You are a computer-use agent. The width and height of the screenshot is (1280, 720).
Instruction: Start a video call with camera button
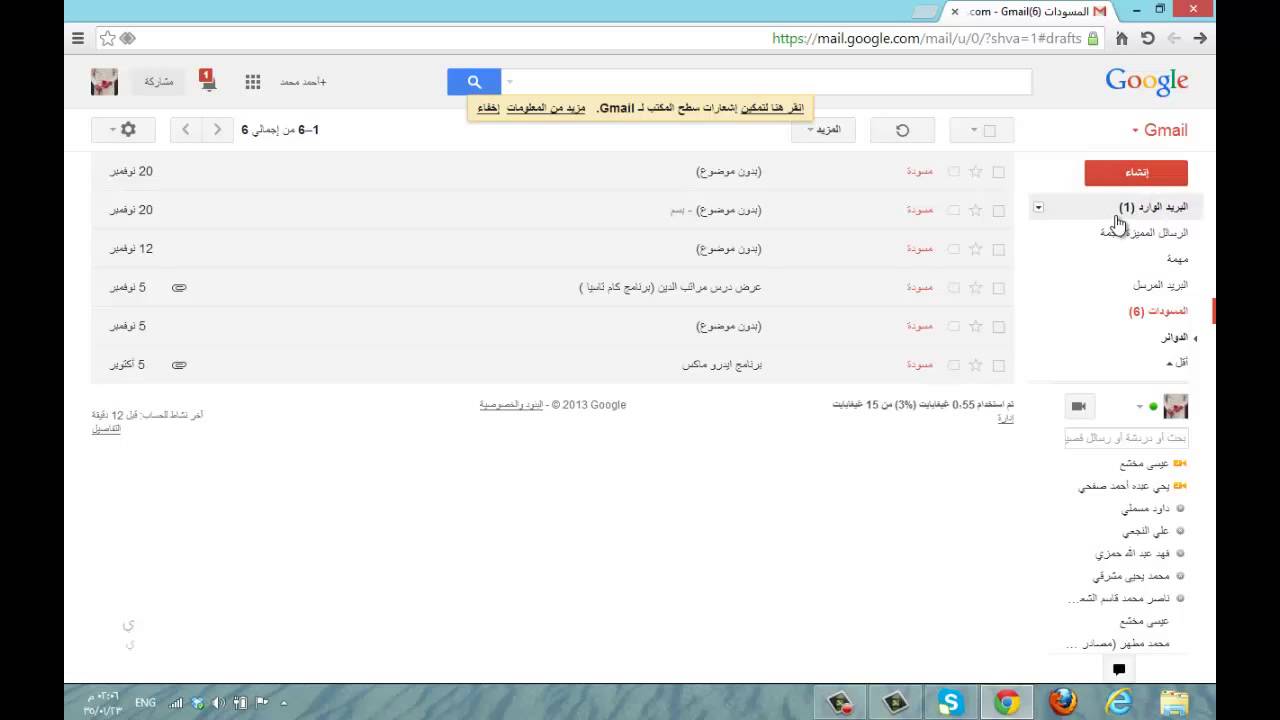(x=1079, y=406)
